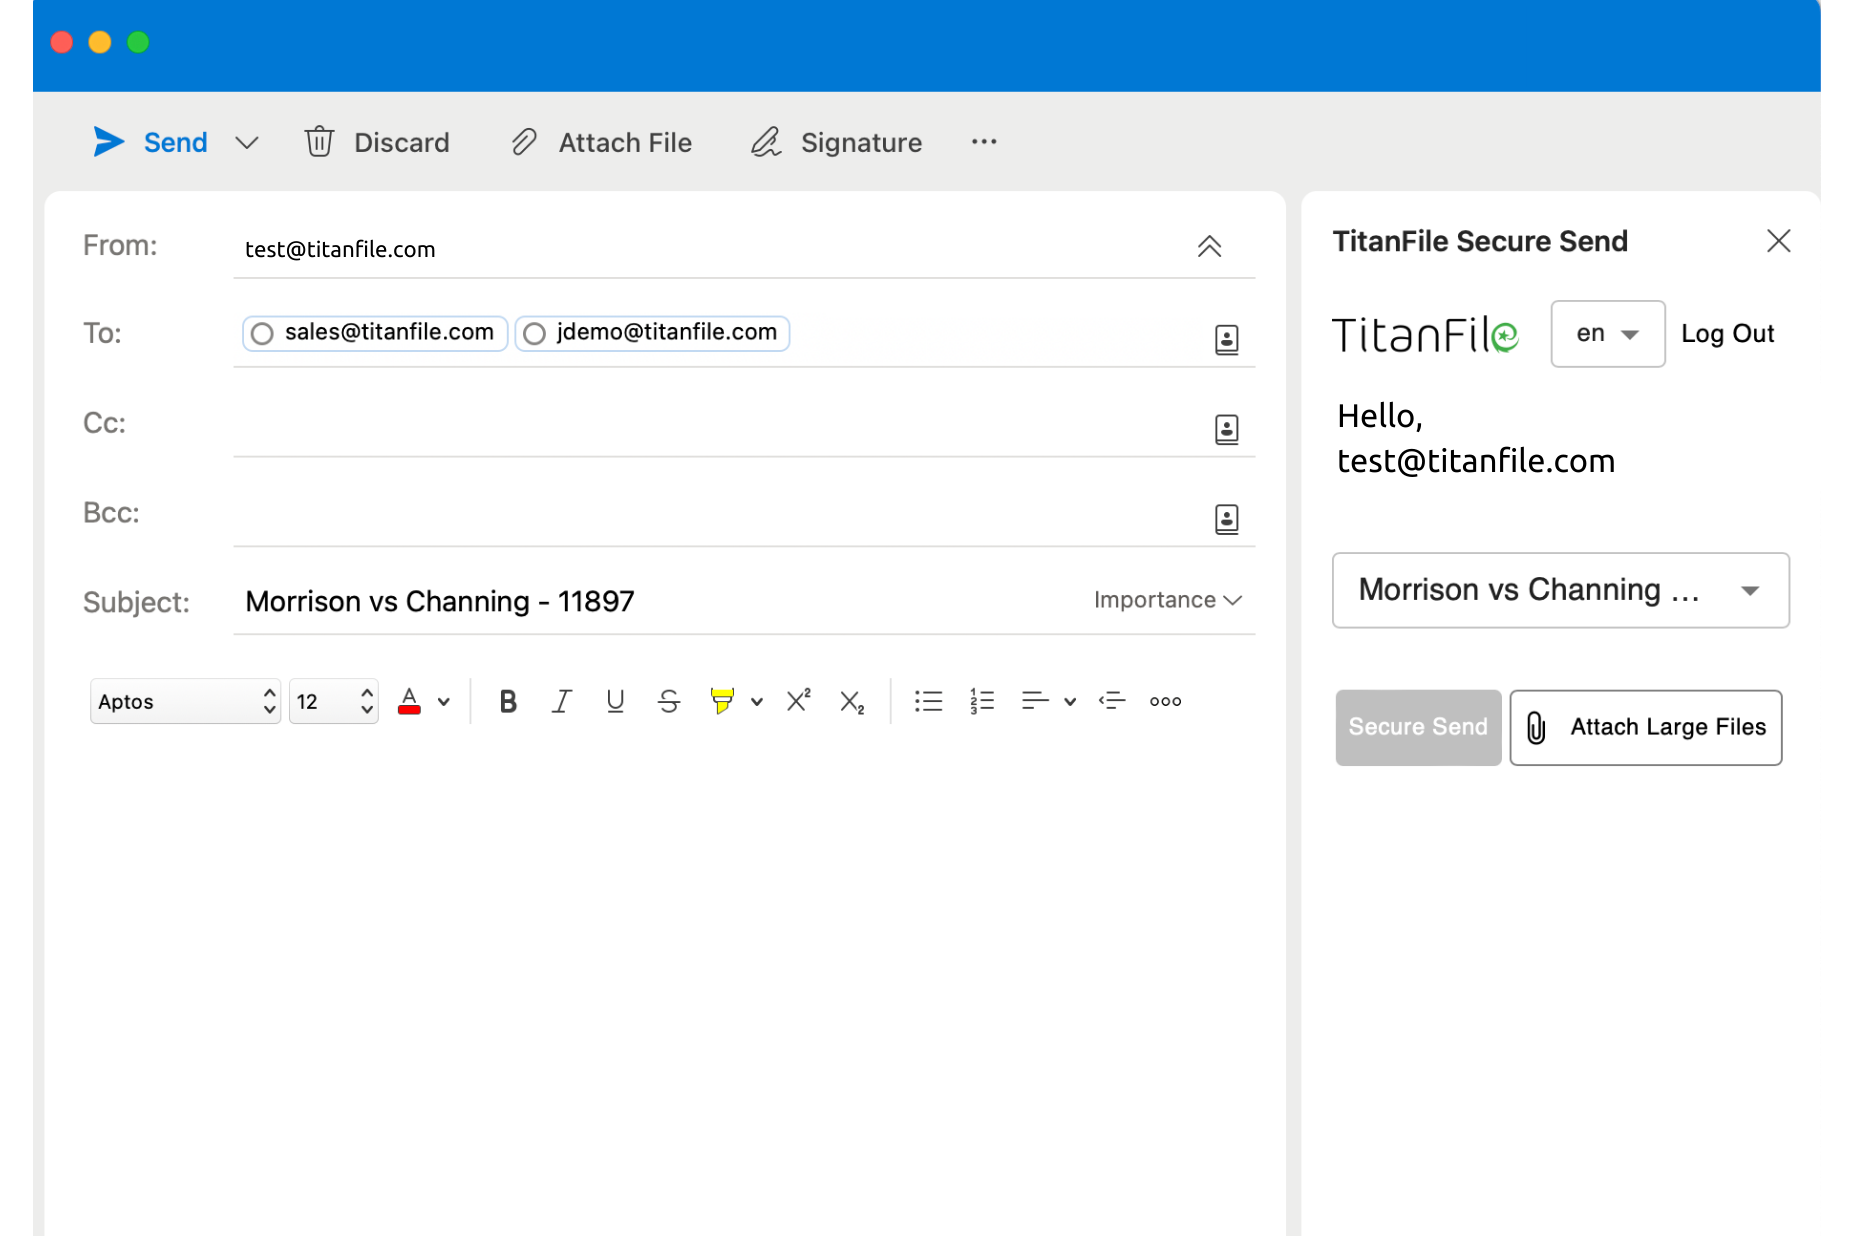This screenshot has height=1236, width=1854.
Task: Open address book for Cc field
Action: click(1226, 430)
